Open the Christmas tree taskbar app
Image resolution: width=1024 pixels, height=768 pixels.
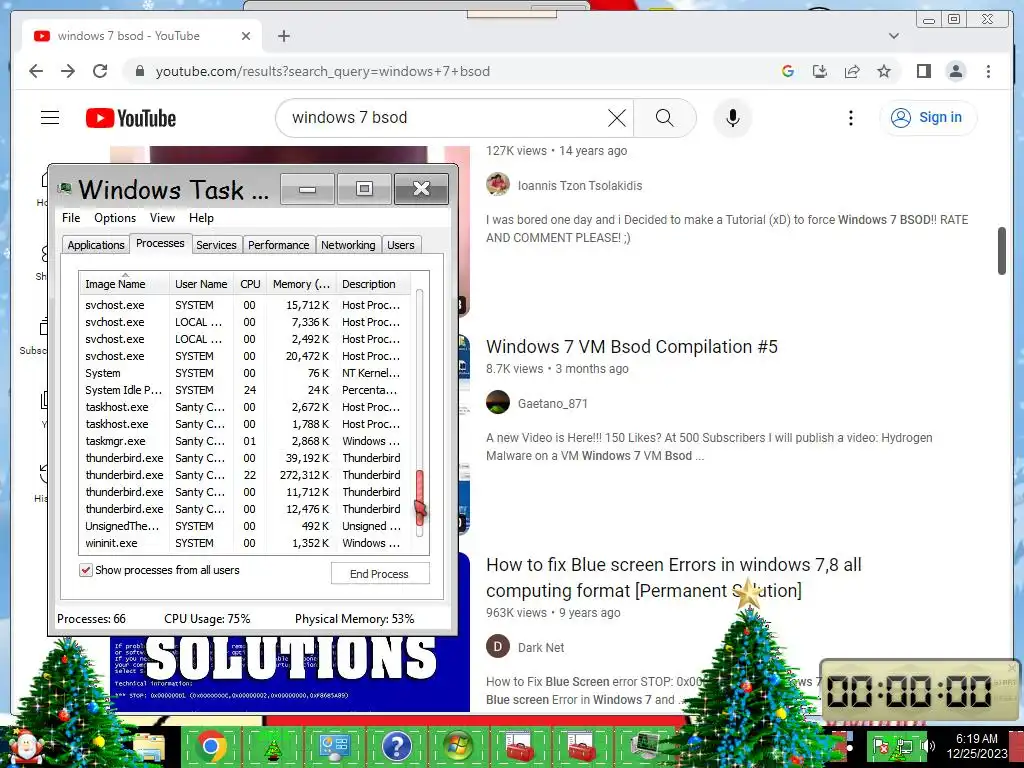point(273,746)
